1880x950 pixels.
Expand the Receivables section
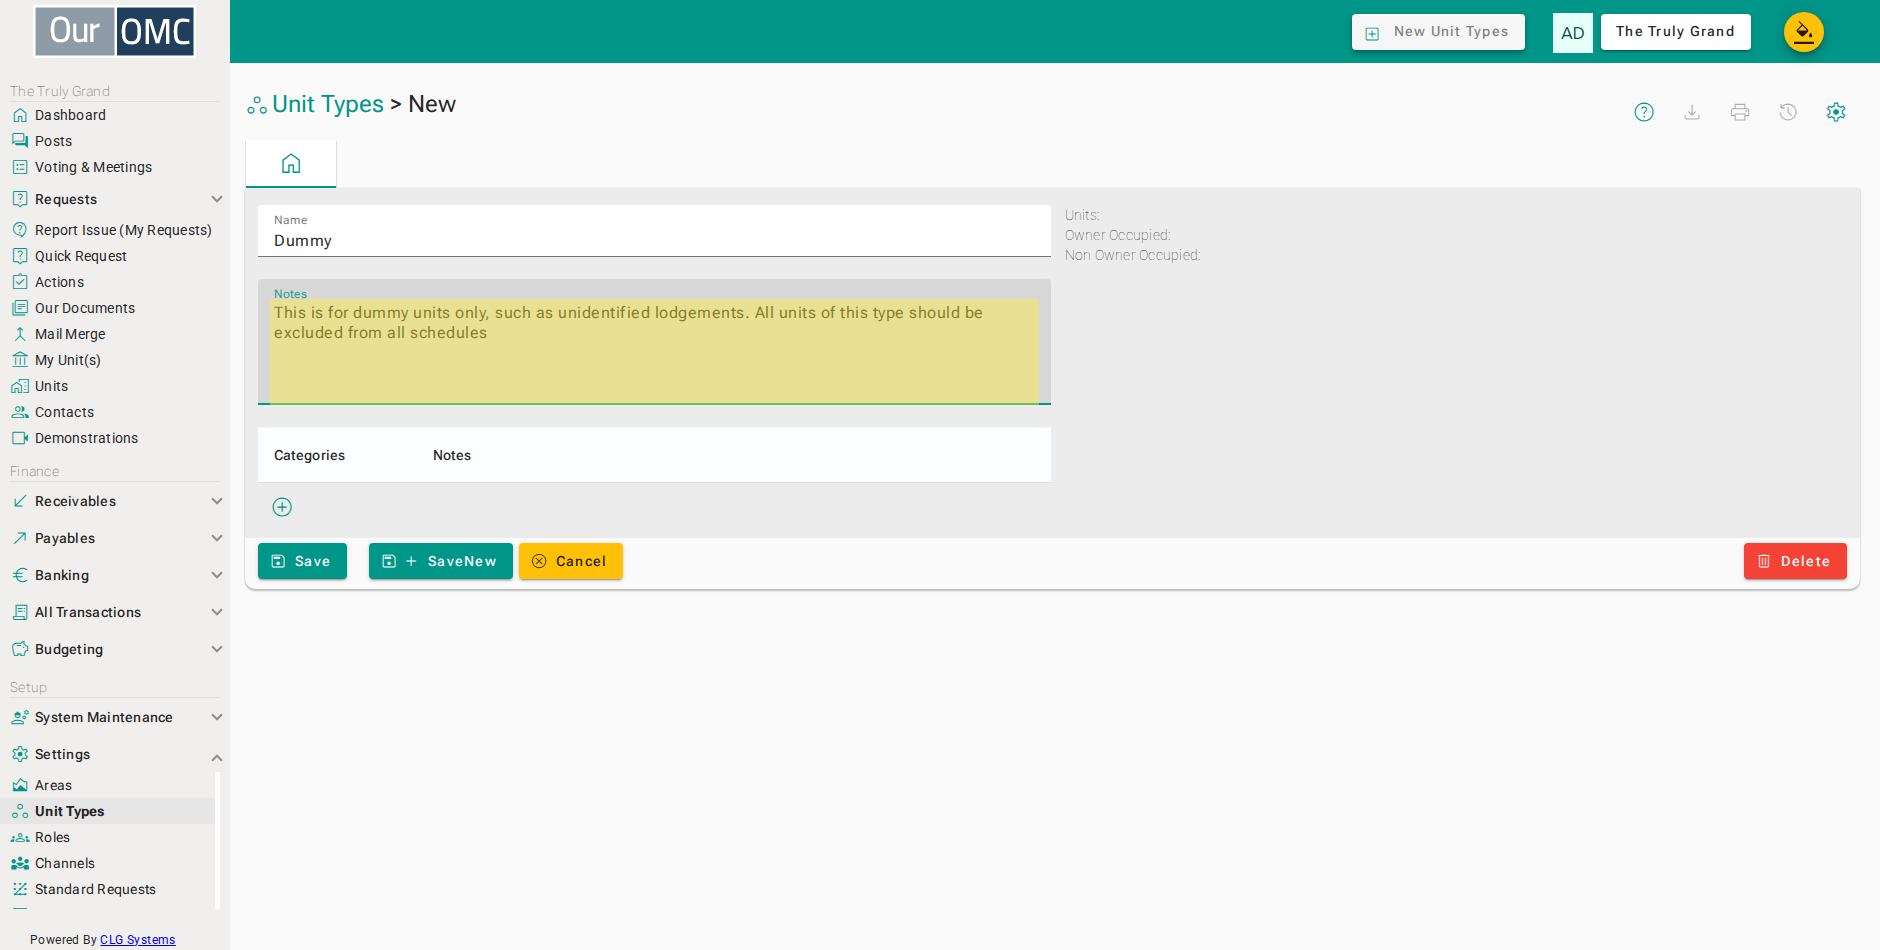tap(116, 501)
